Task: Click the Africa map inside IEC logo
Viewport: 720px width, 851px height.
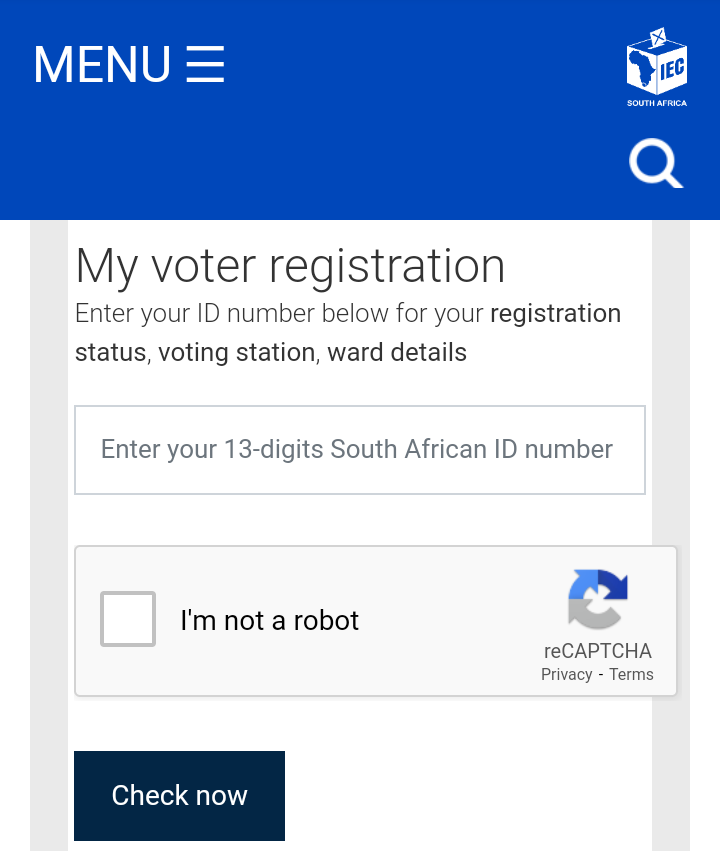Action: point(642,70)
